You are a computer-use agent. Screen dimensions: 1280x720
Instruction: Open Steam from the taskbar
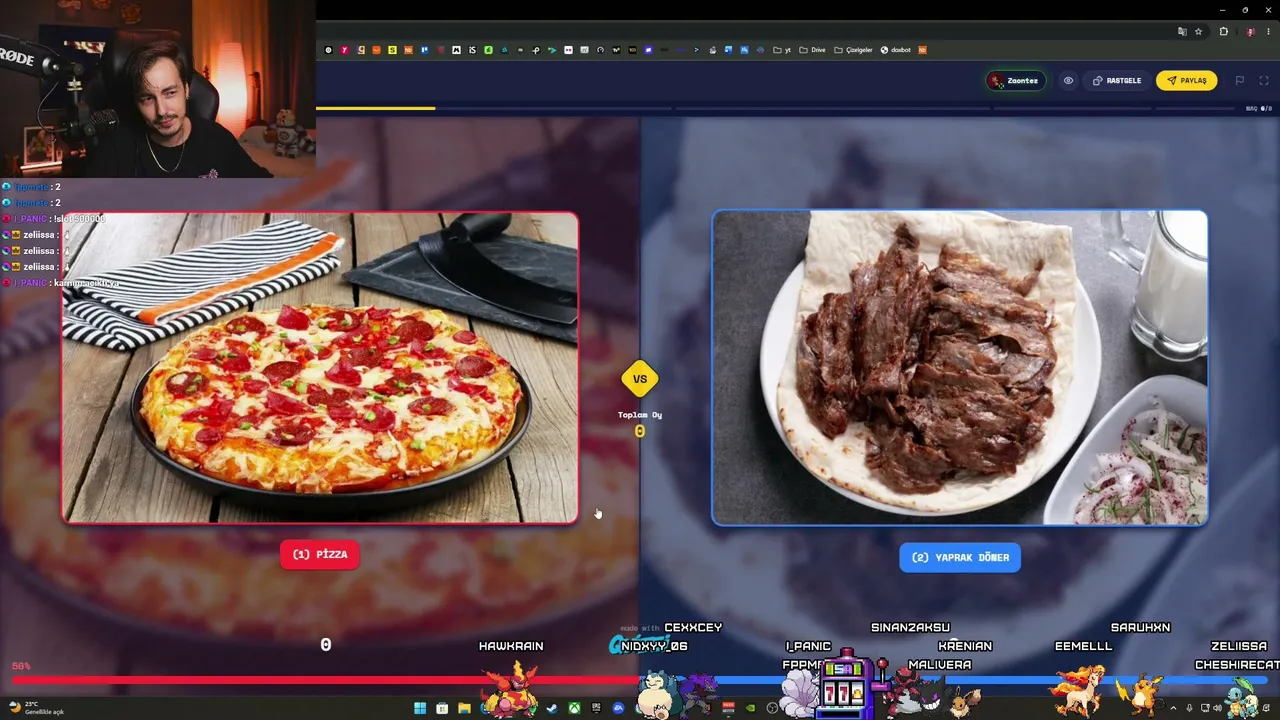tap(551, 708)
